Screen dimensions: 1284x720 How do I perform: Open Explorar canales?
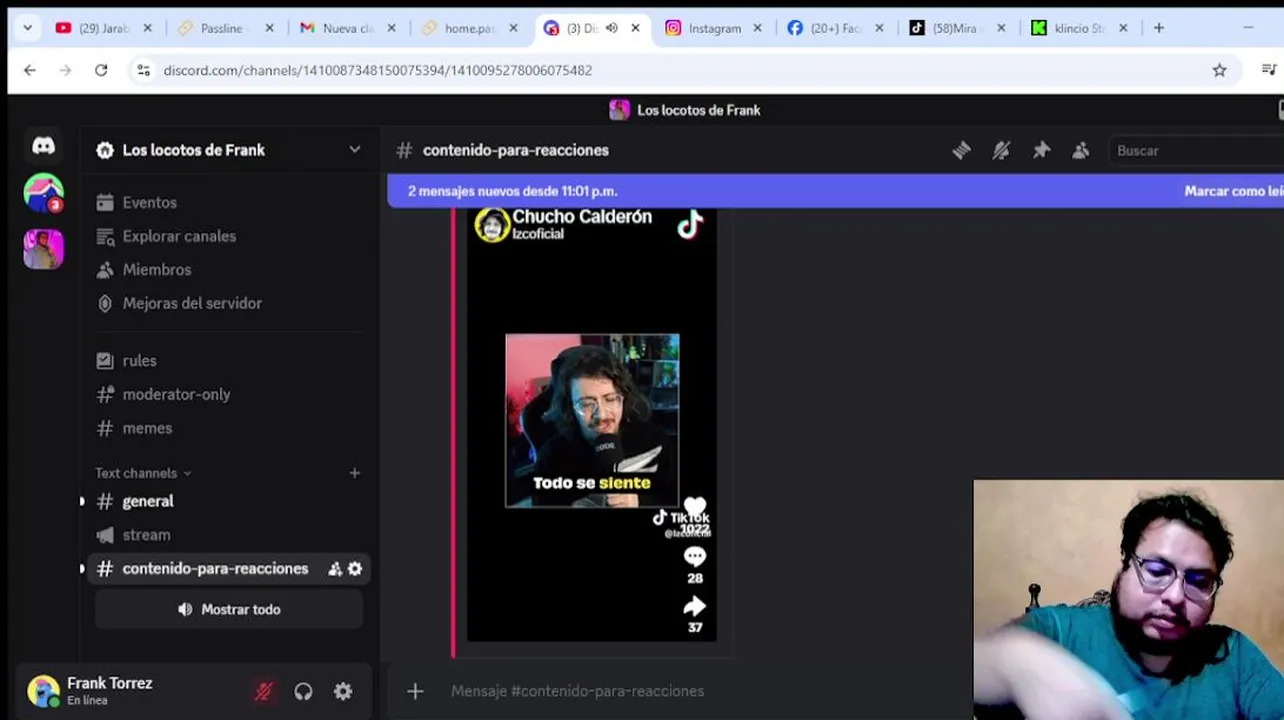click(x=230, y=236)
